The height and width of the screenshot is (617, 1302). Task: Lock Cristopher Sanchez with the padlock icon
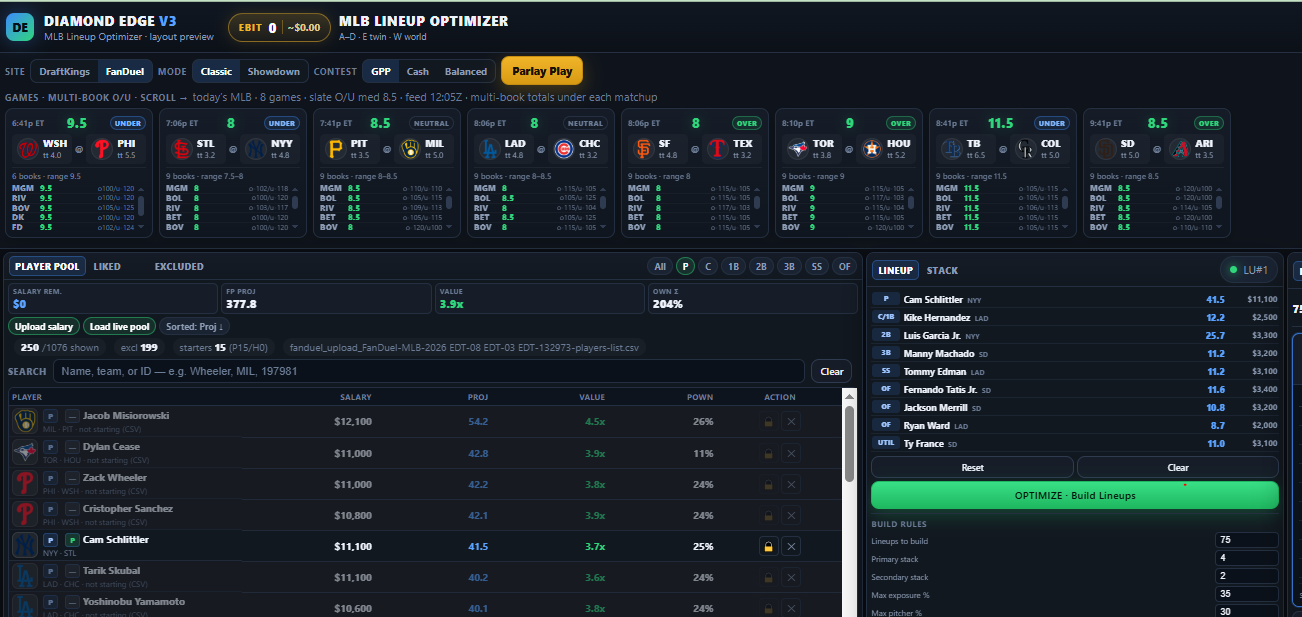pyautogui.click(x=767, y=515)
